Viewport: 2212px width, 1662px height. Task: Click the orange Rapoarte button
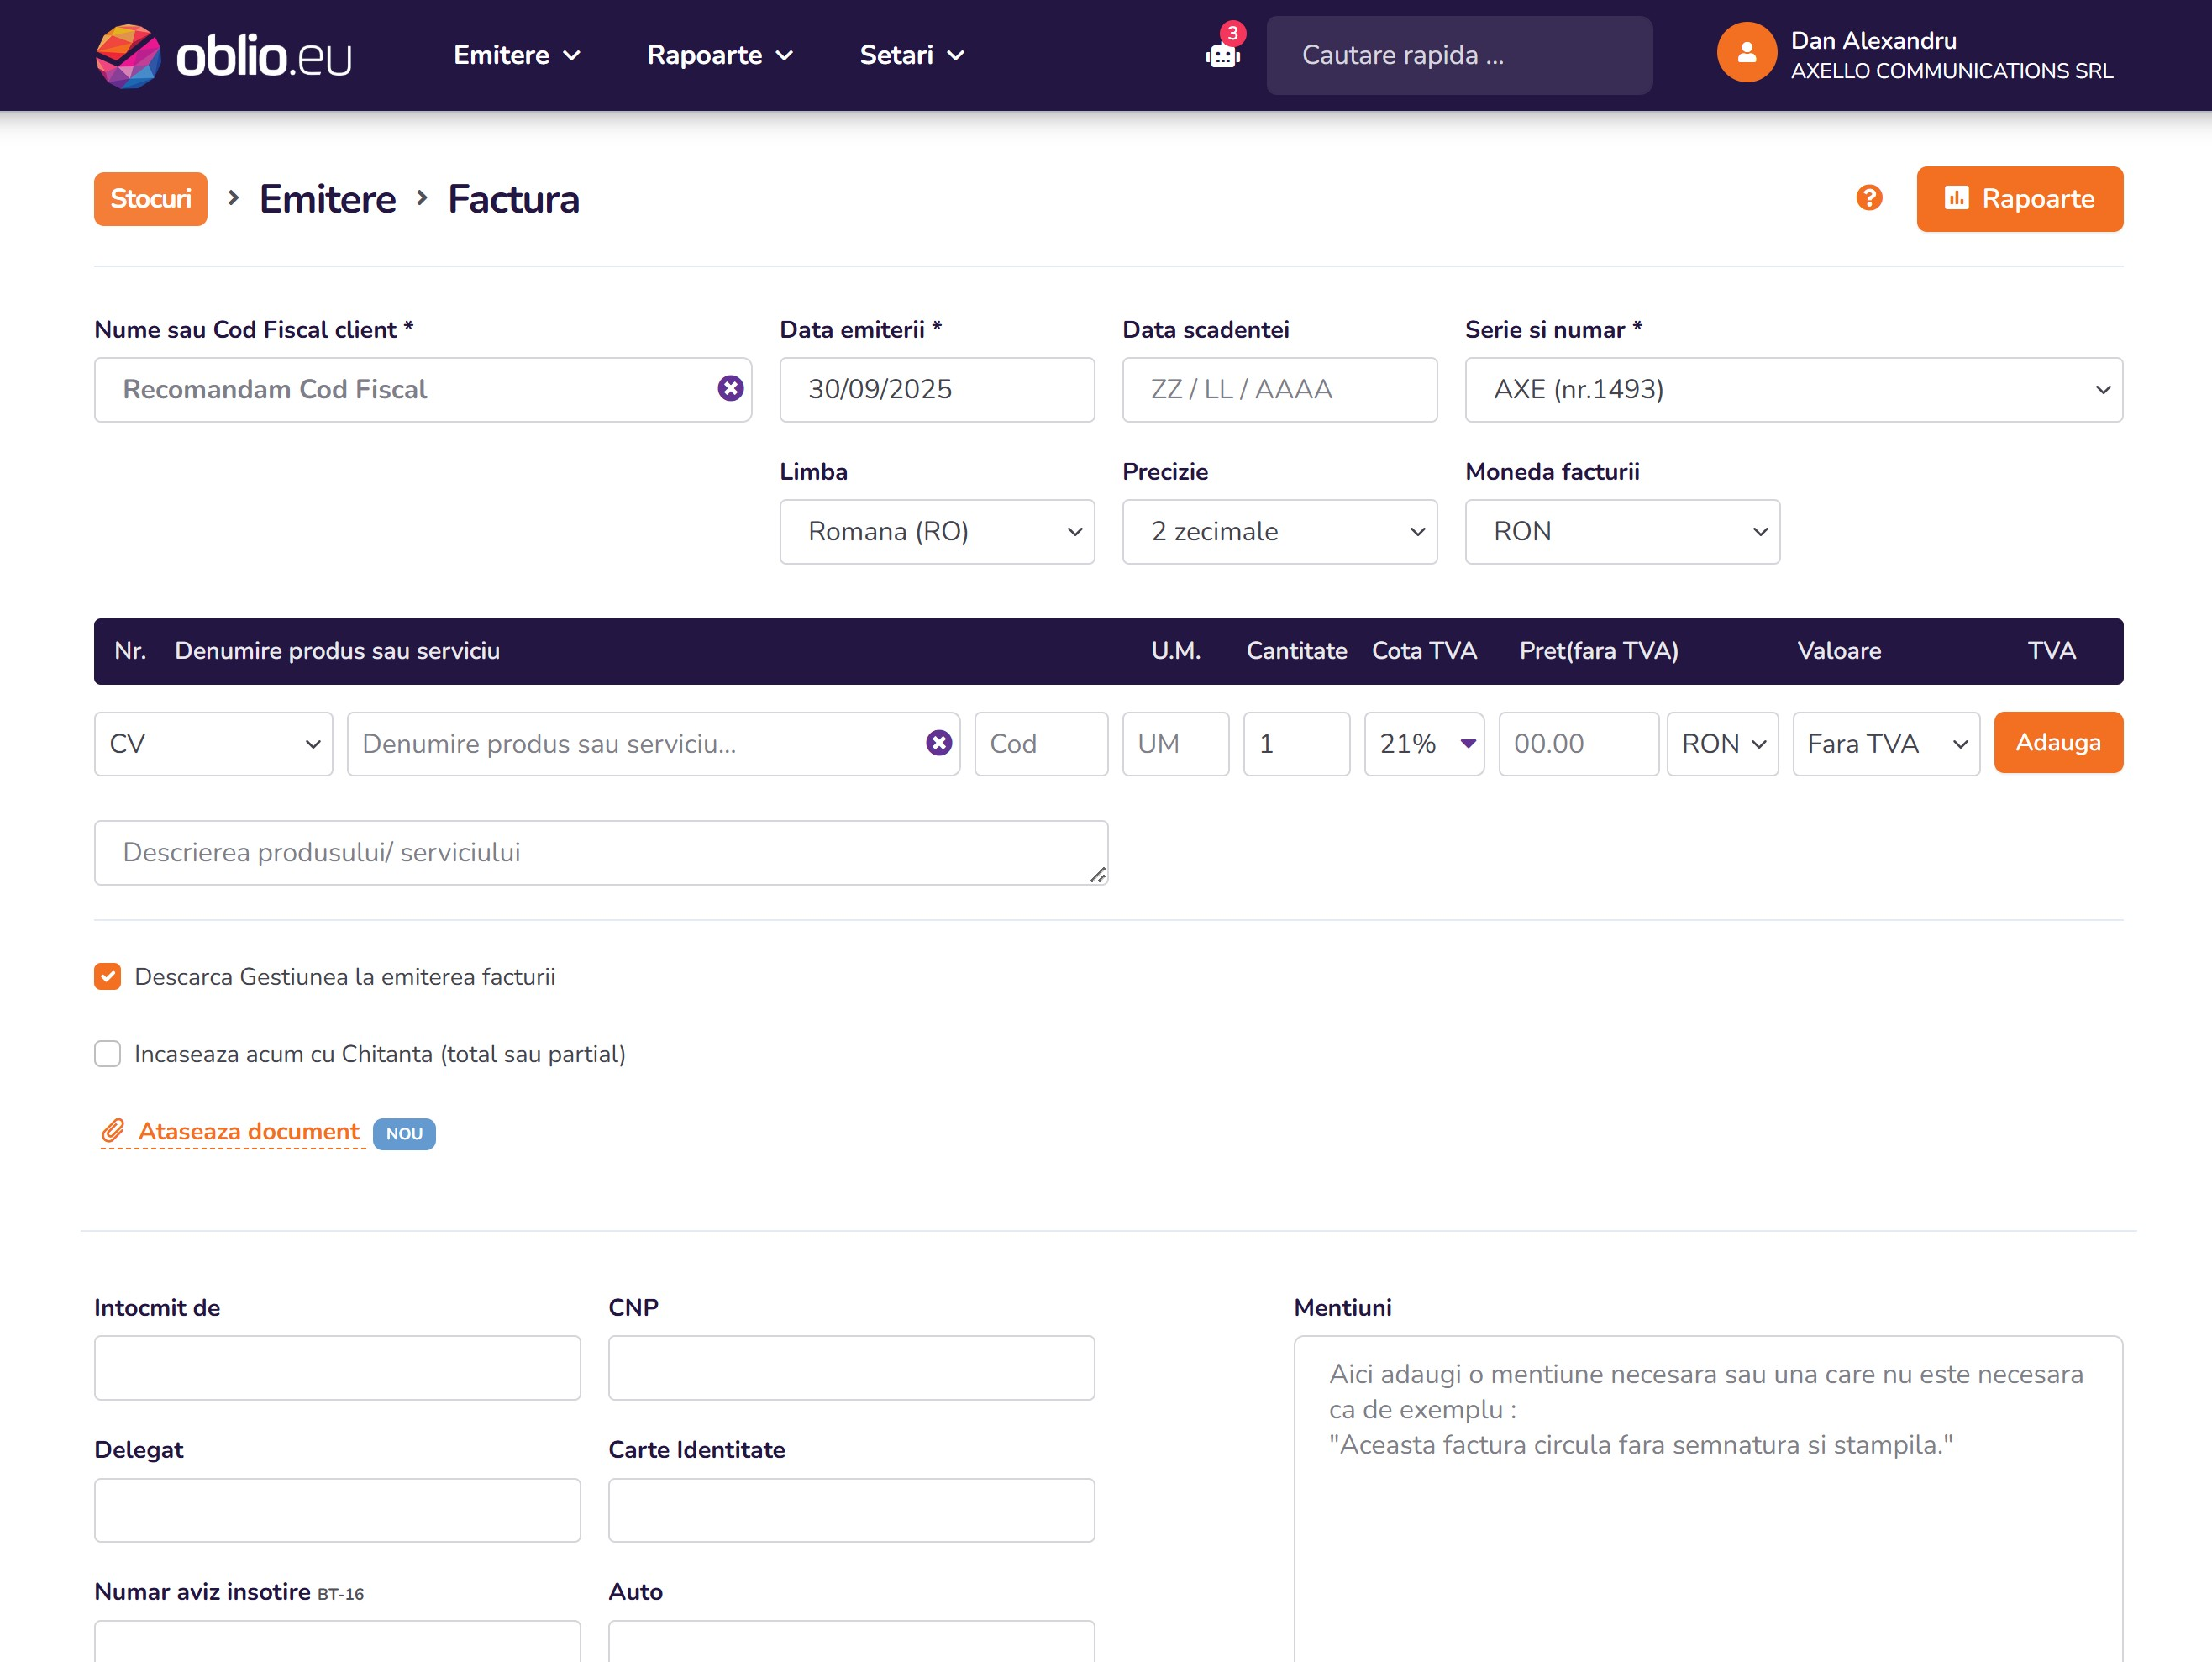(x=2018, y=199)
